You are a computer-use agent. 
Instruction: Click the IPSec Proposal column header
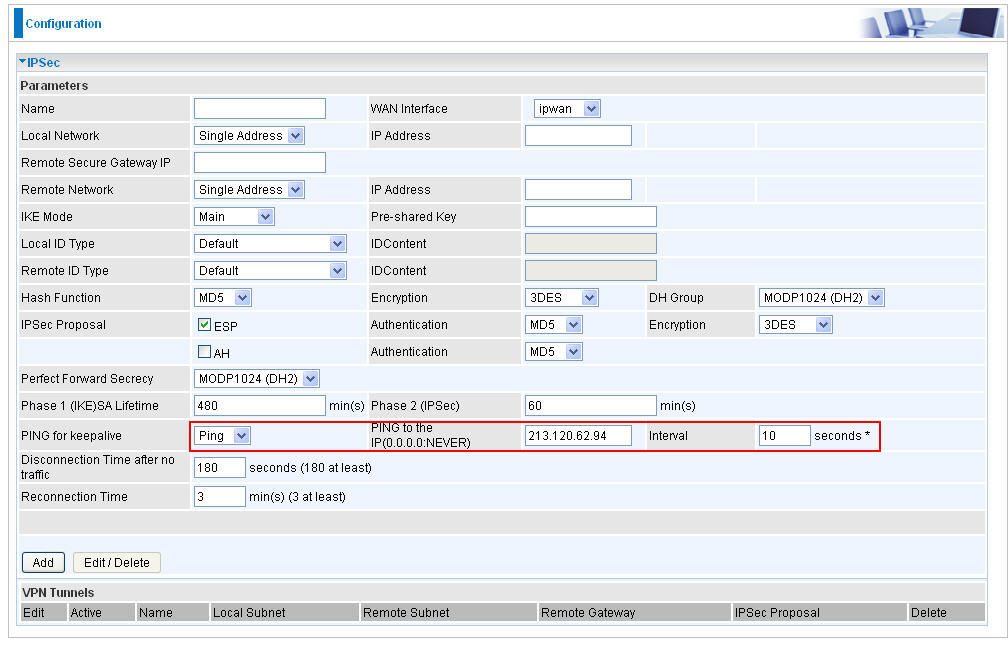pos(777,613)
